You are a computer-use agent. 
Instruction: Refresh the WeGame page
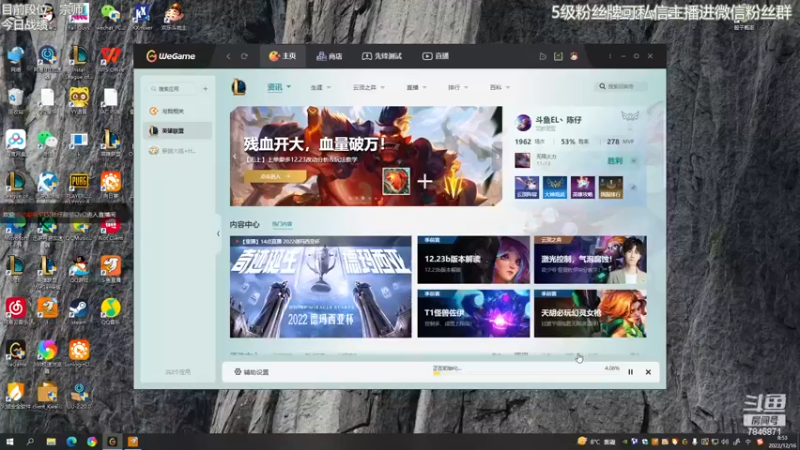[x=244, y=56]
